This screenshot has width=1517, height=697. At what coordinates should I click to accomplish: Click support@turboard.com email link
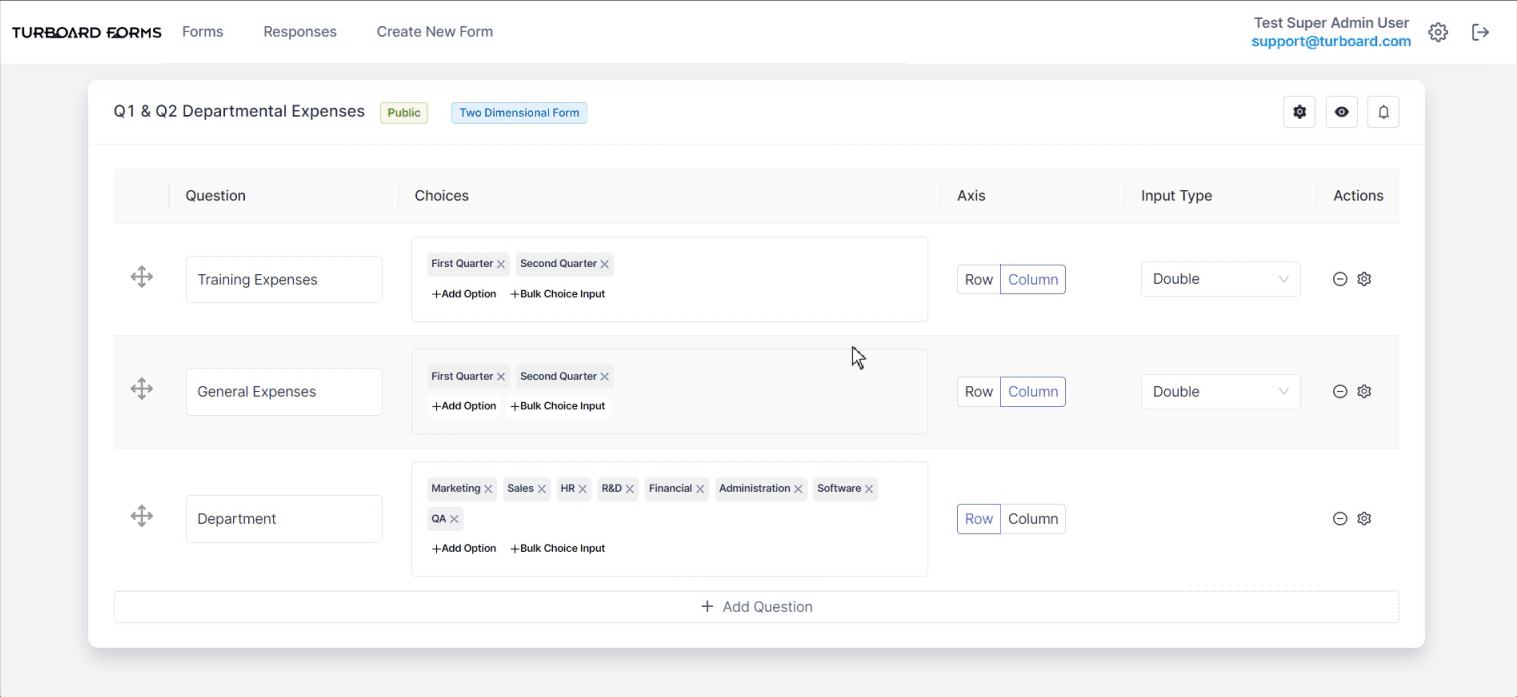(1331, 42)
